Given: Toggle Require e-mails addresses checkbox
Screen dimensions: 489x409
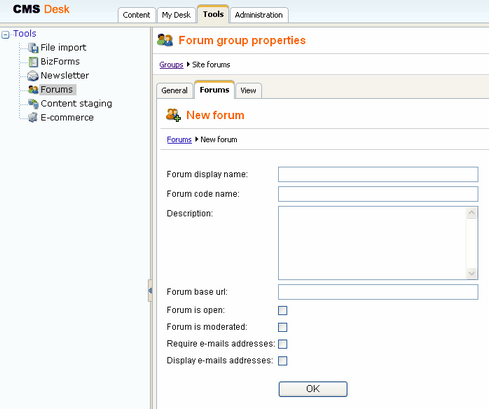Looking at the screenshot, I should [x=283, y=344].
